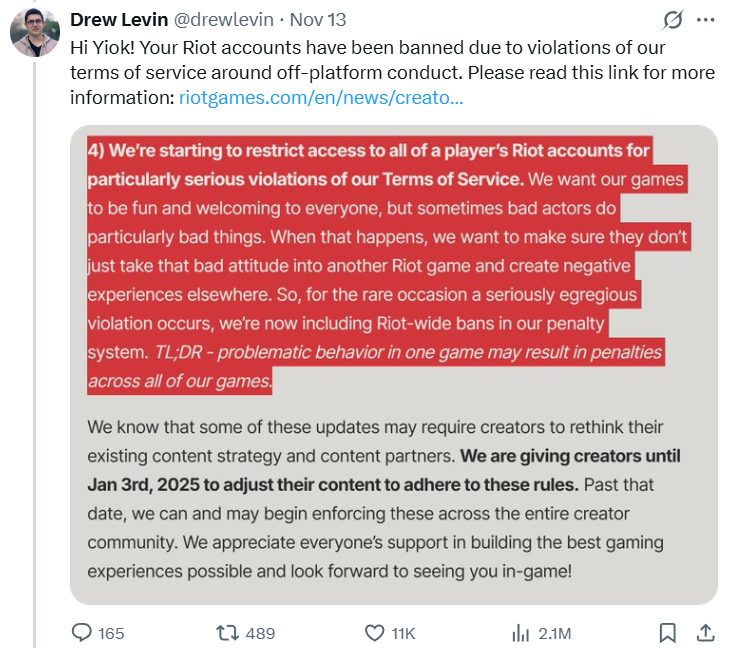Viewport: 738px width, 648px height.
Task: Click the reply speech bubble icon
Action: 81,632
